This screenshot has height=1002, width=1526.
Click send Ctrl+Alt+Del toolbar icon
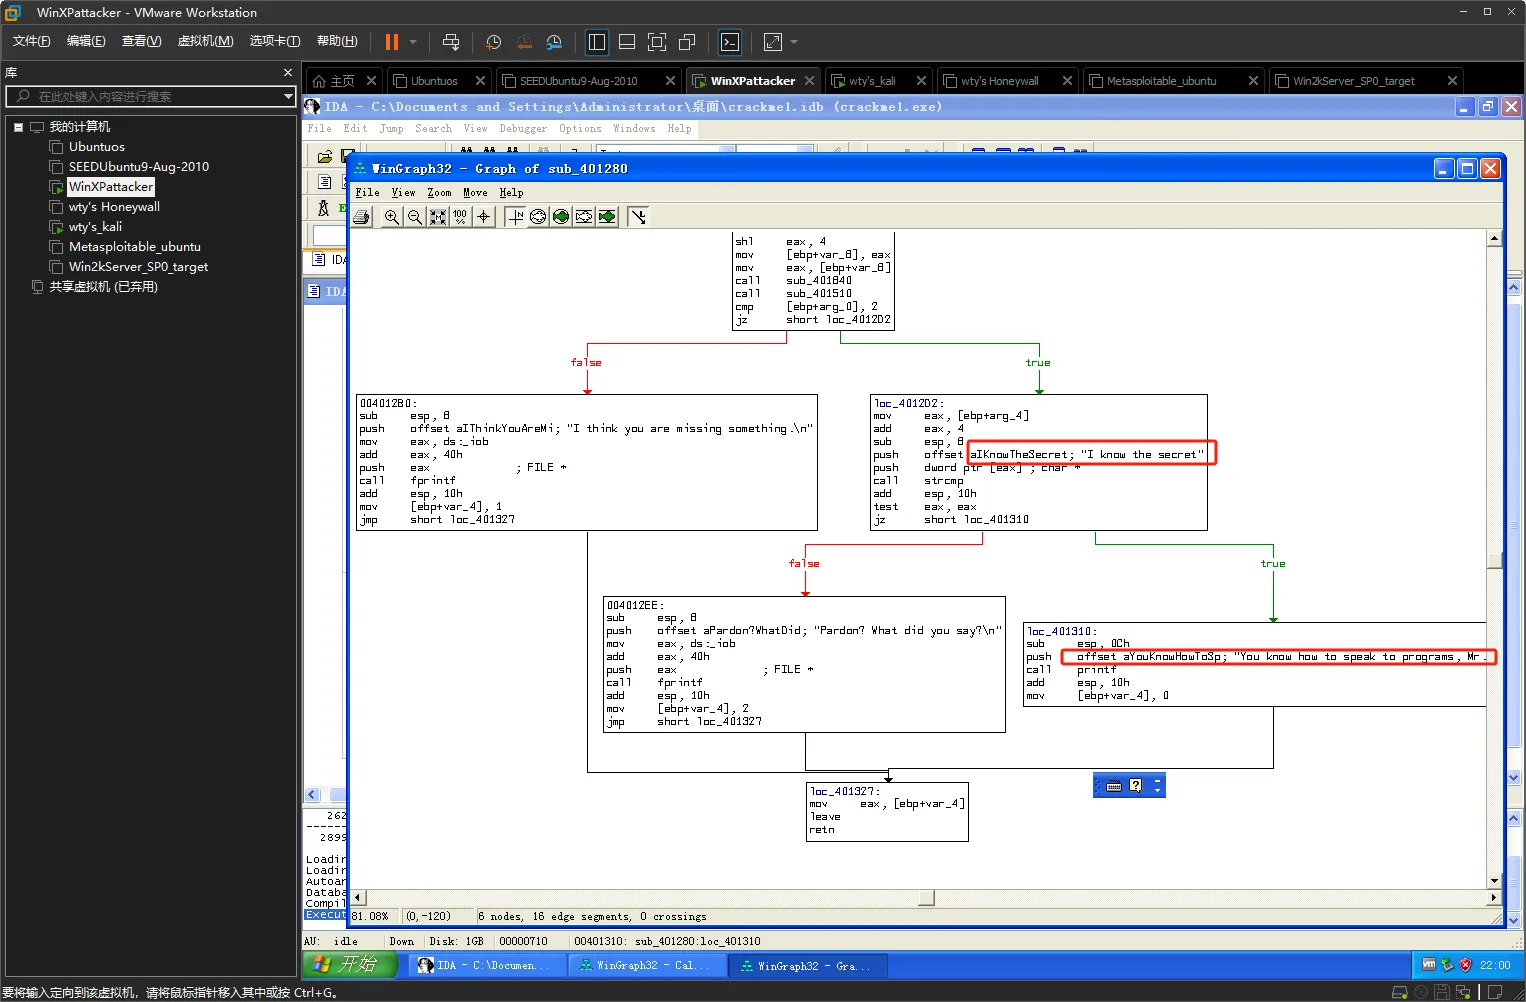451,42
